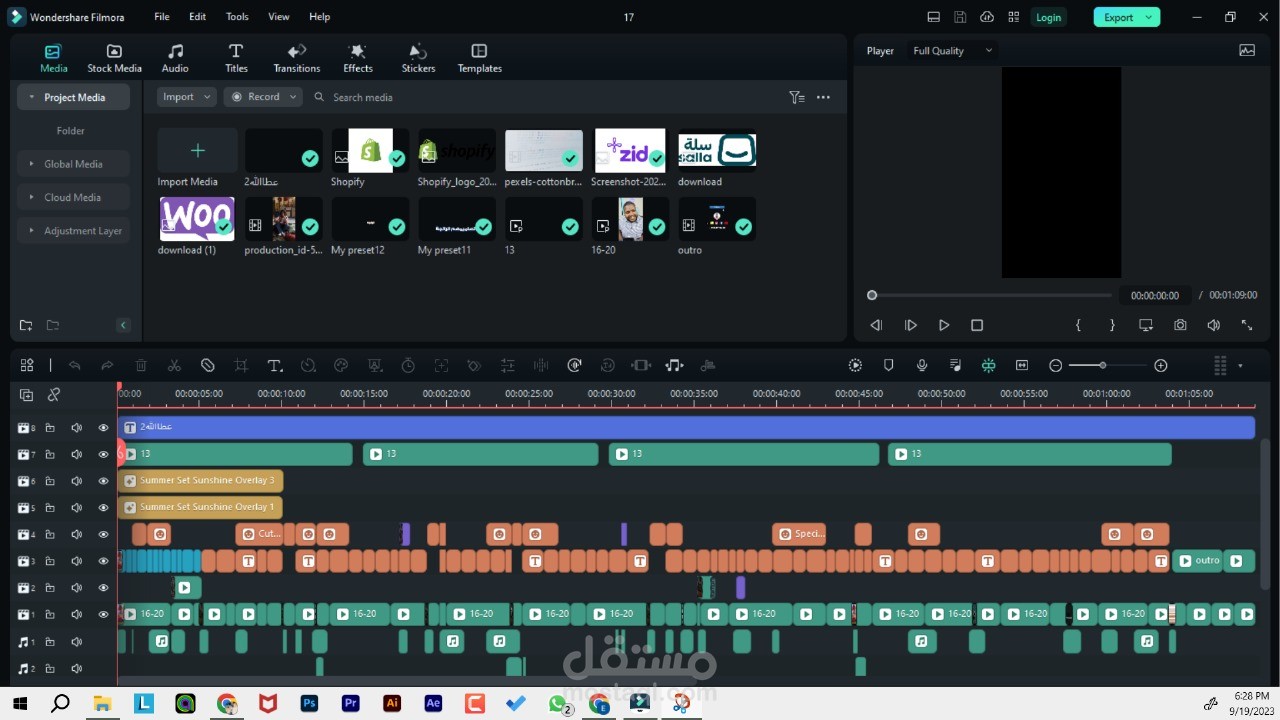Open the Tools menu
The width and height of the screenshot is (1280, 720).
[x=237, y=17]
